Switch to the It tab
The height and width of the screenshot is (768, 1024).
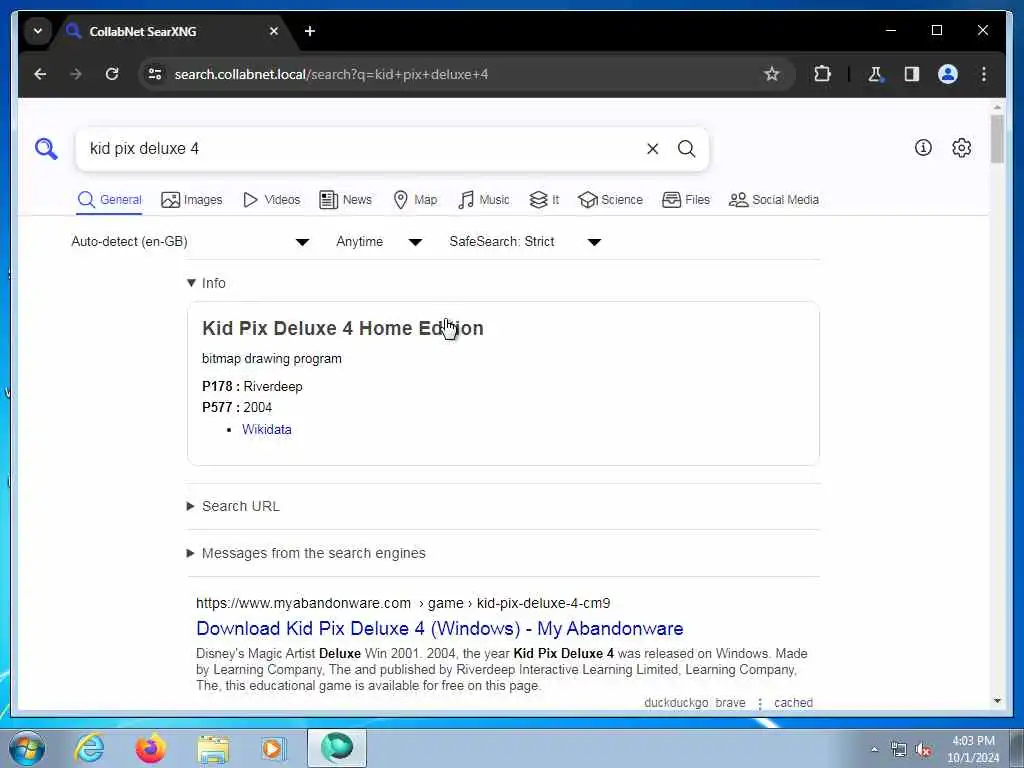[x=544, y=200]
